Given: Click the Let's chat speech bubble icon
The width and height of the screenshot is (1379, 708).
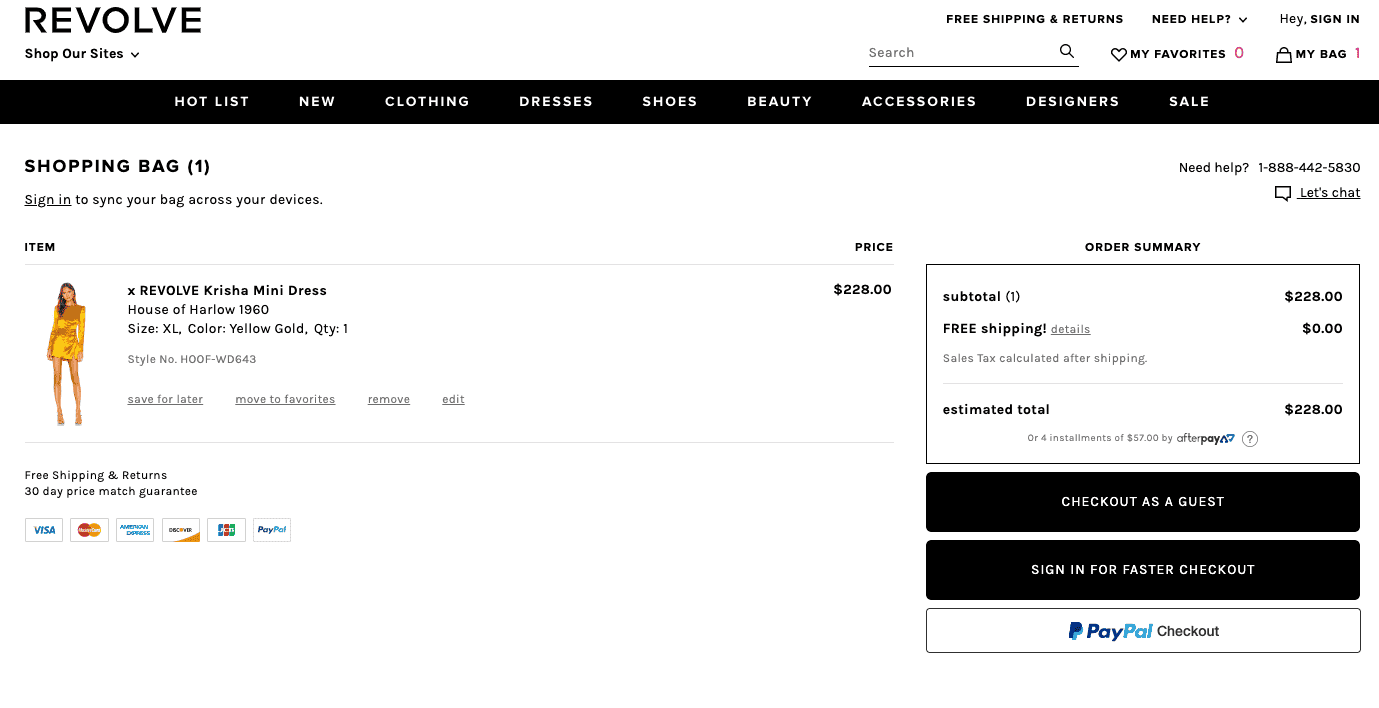Looking at the screenshot, I should (1283, 193).
